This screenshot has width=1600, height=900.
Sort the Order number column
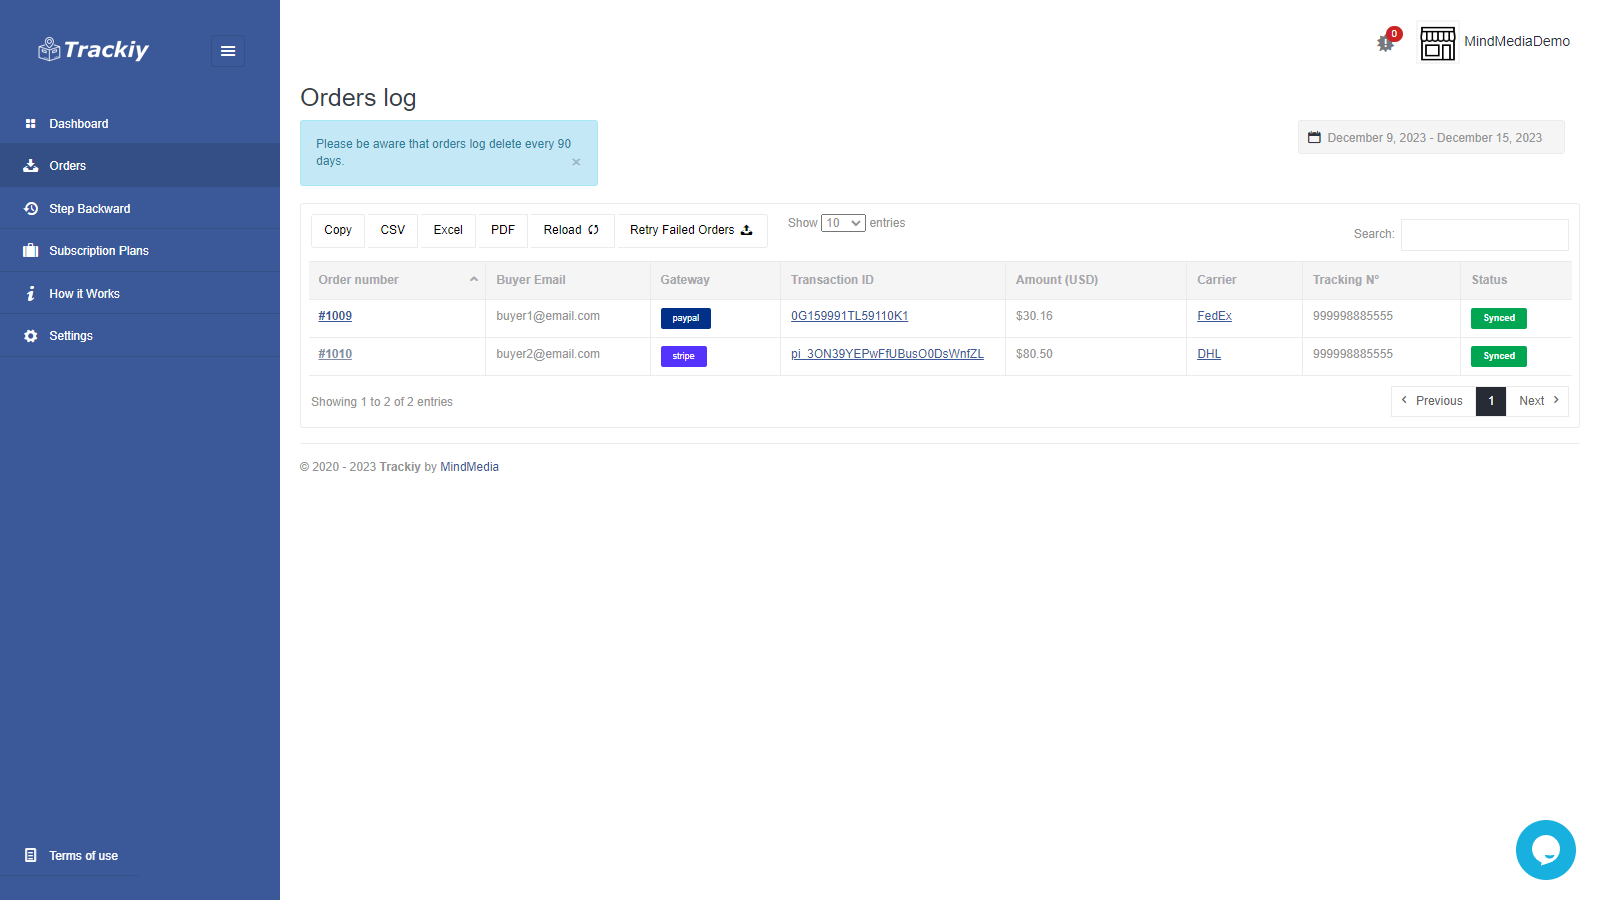[x=397, y=280]
